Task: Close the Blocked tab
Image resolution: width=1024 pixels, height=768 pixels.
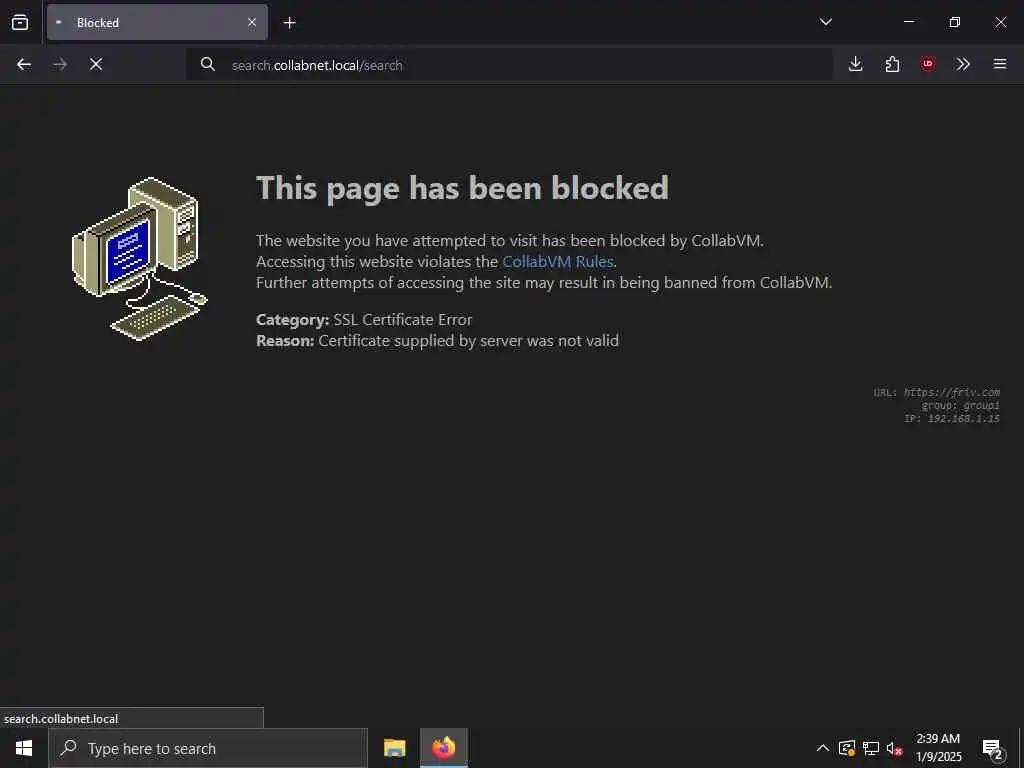Action: click(x=251, y=22)
